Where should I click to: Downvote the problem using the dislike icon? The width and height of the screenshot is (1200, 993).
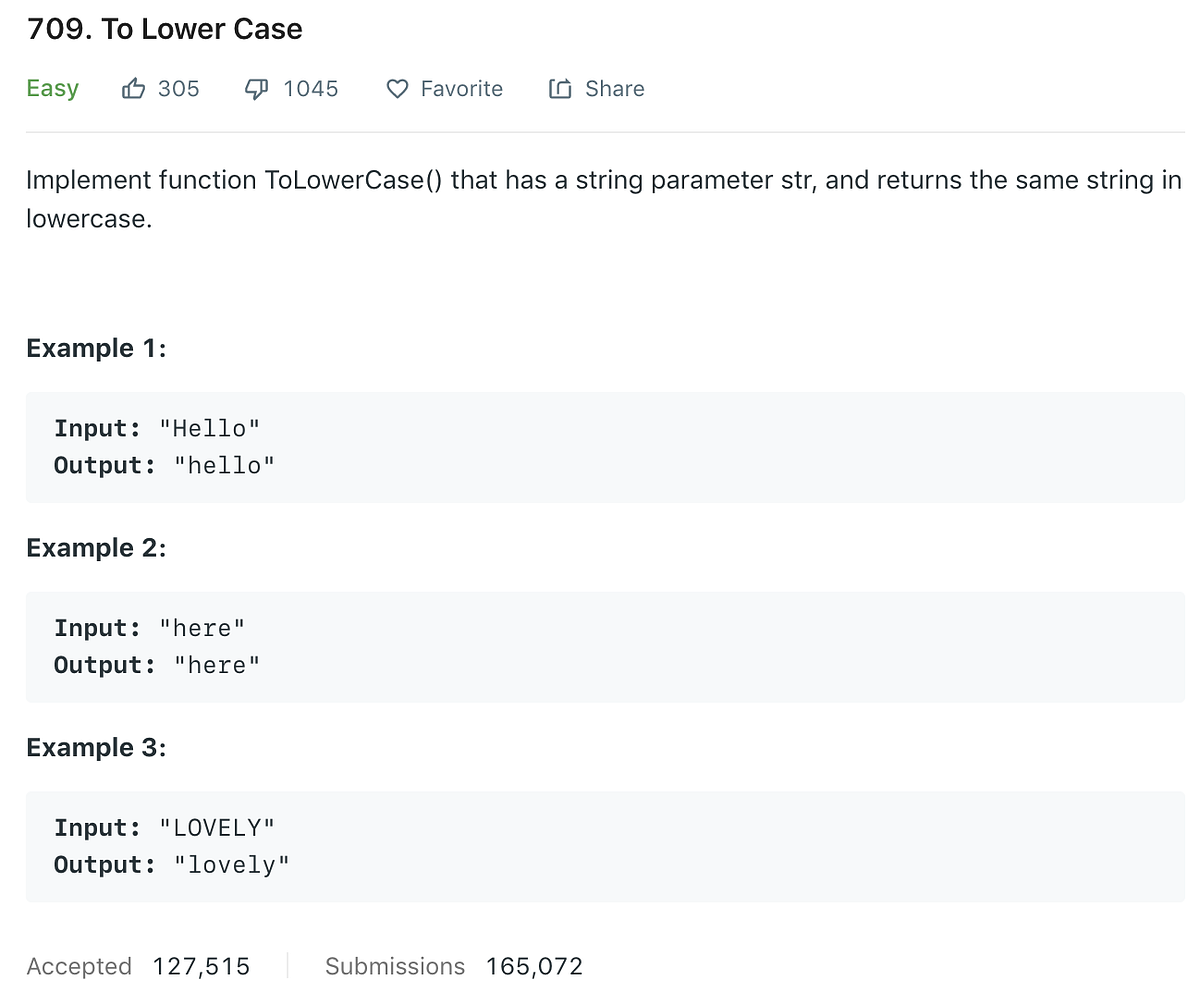click(x=257, y=88)
